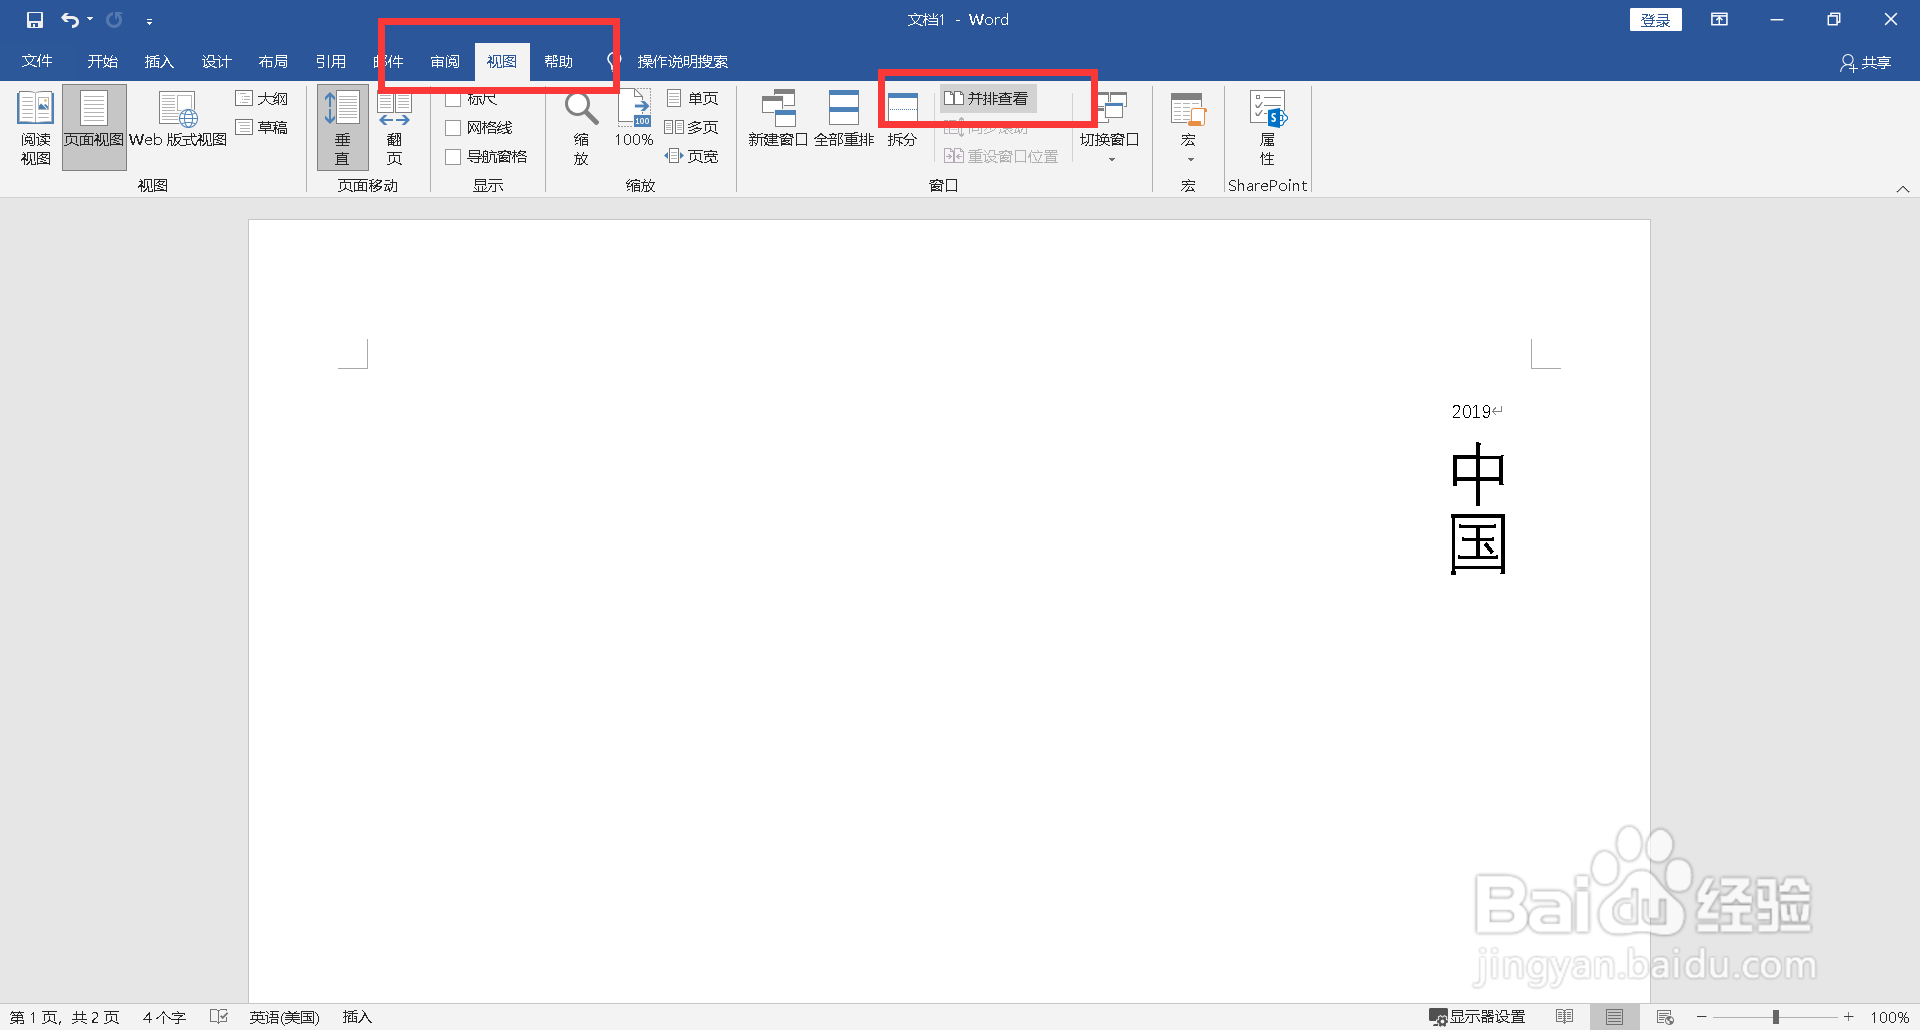1920x1030 pixels.
Task: Click Reset Window Position (重设窗口位置)
Action: [1001, 156]
